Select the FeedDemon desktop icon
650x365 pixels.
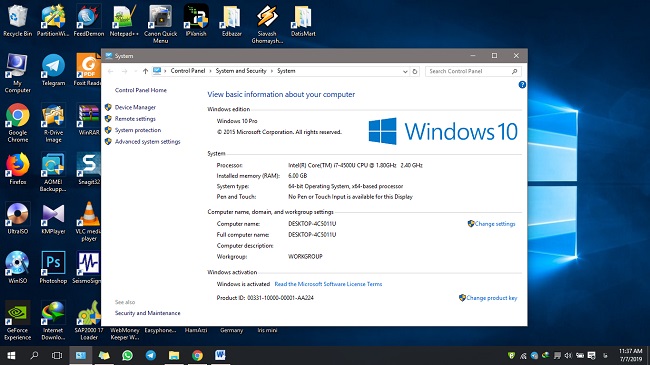pyautogui.click(x=89, y=21)
